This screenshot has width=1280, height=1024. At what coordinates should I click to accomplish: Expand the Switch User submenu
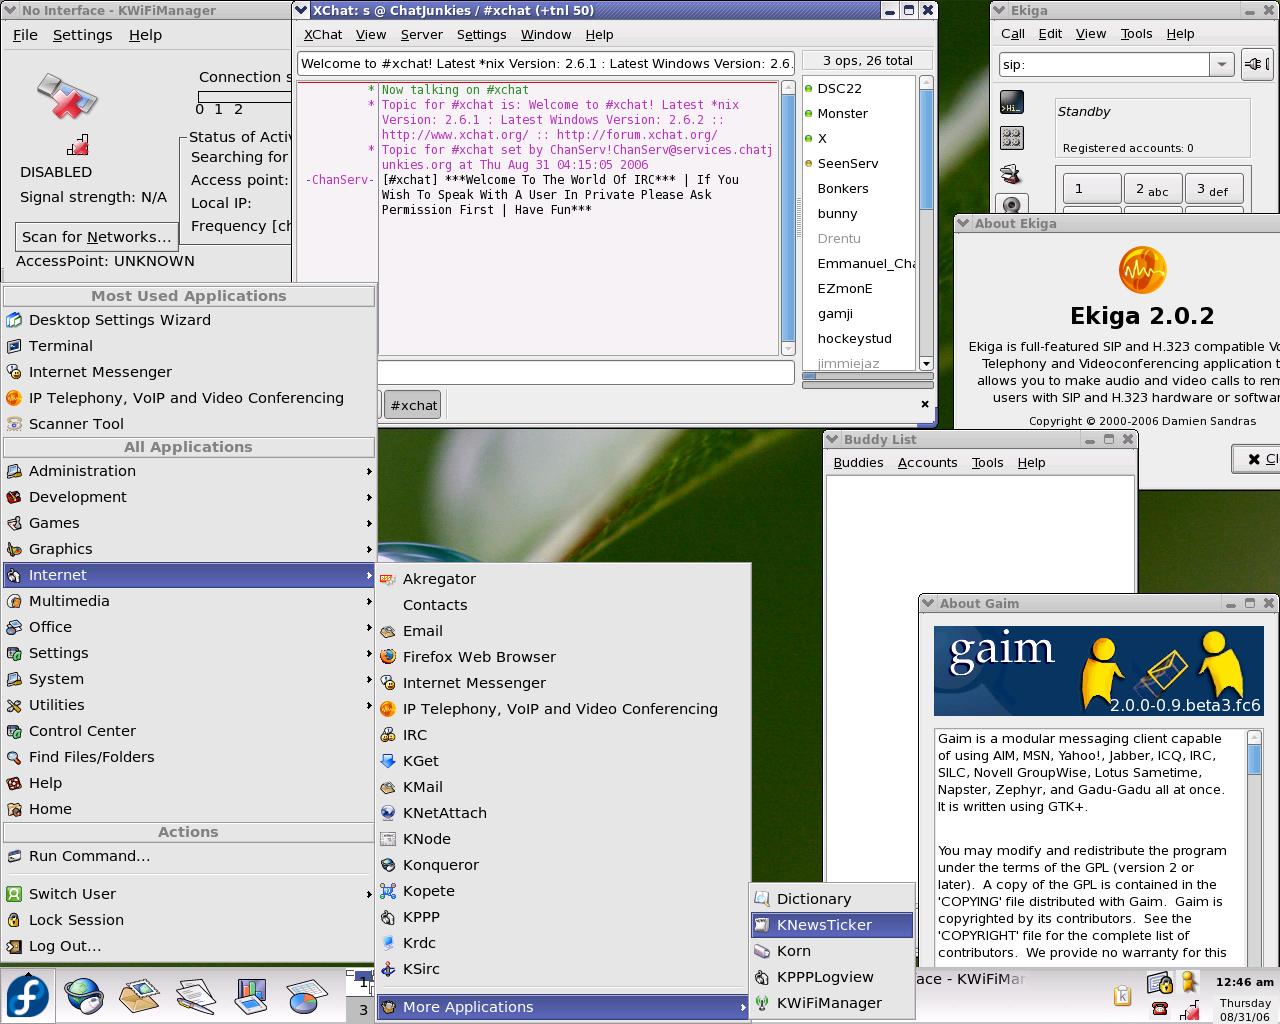tap(189, 894)
